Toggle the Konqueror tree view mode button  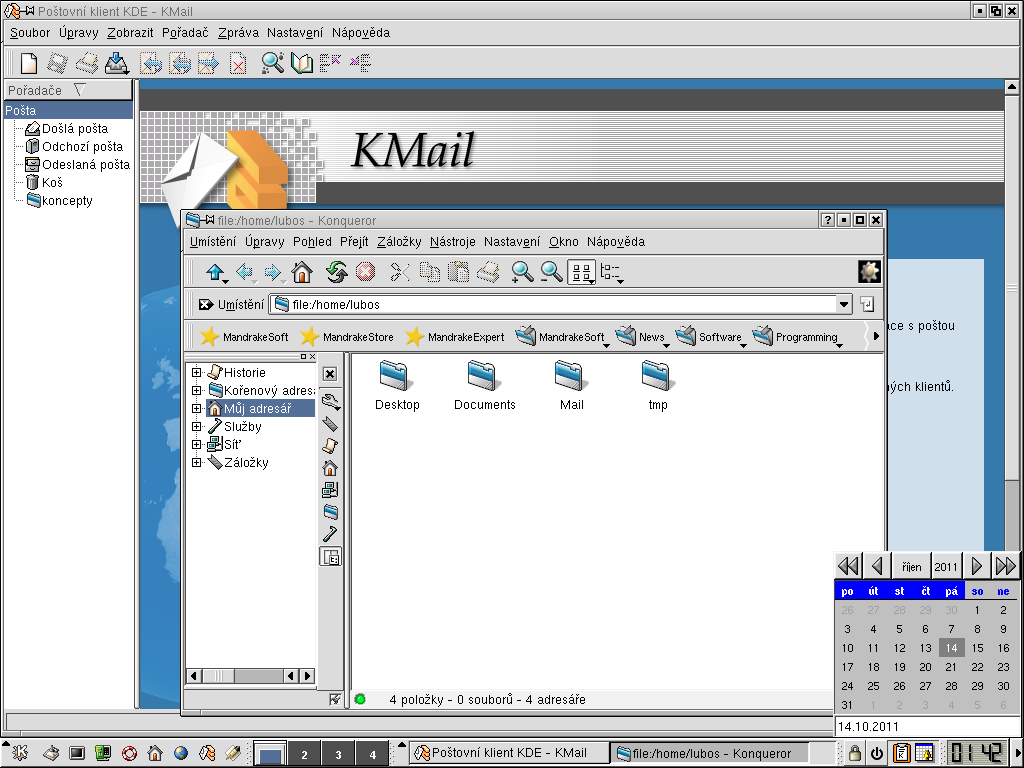[611, 272]
